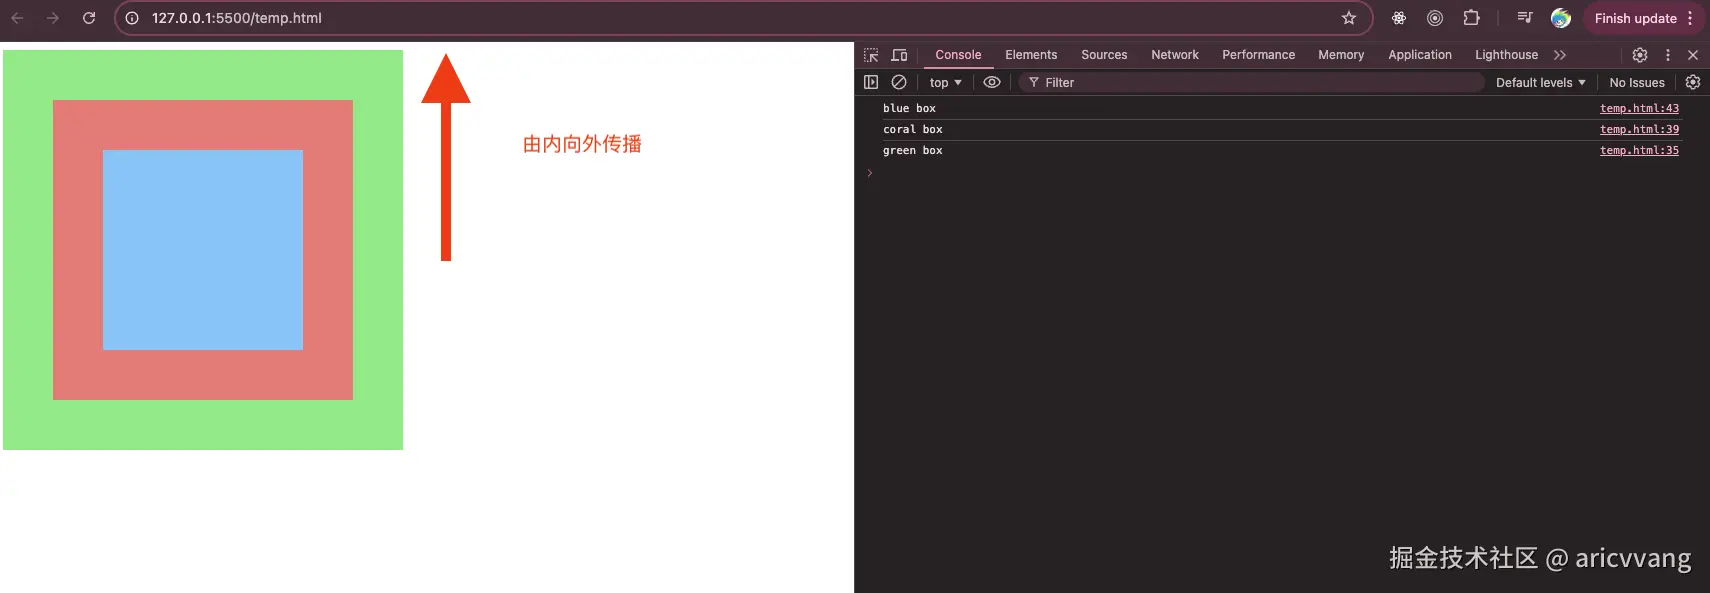1710x593 pixels.
Task: Open source link temp.html:43
Action: tap(1639, 108)
